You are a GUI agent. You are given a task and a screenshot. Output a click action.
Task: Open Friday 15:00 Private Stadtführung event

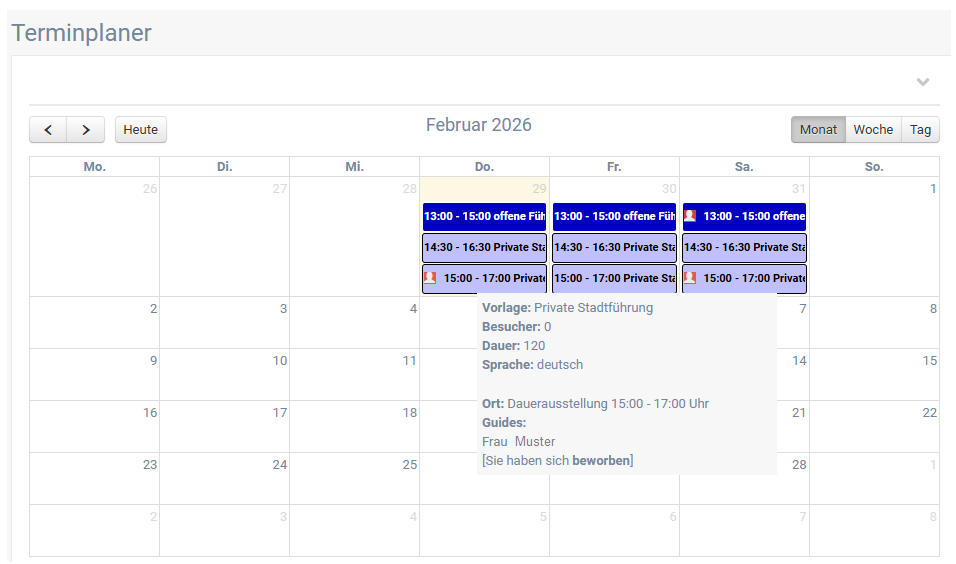pos(614,278)
